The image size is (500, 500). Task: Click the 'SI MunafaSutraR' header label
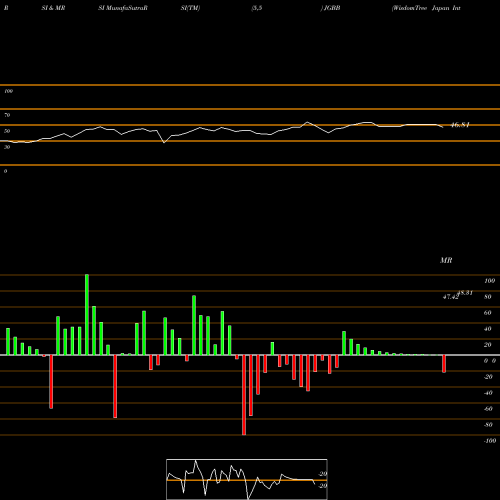123,8
